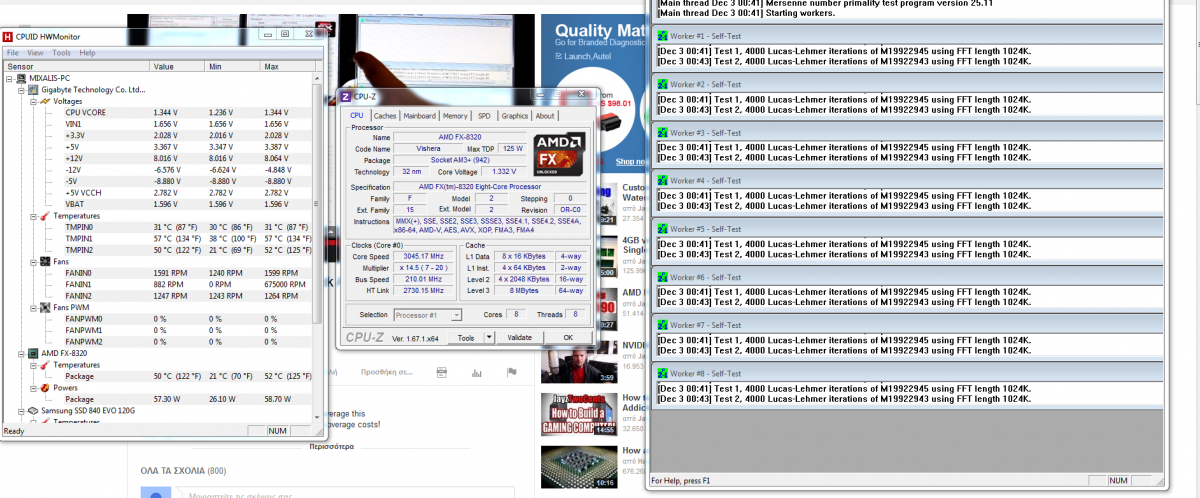Image resolution: width=1200 pixels, height=498 pixels.
Task: Click the Voltages lightning icon in HWMonitor
Action: point(44,101)
